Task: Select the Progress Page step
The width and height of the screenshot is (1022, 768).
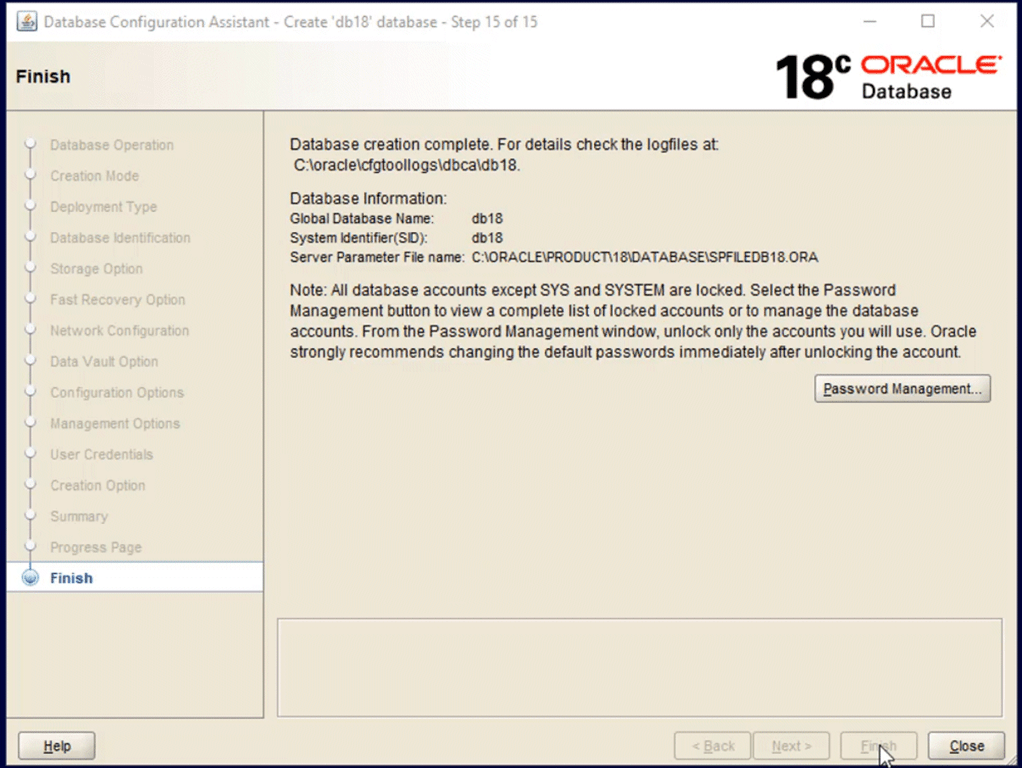Action: point(96,548)
